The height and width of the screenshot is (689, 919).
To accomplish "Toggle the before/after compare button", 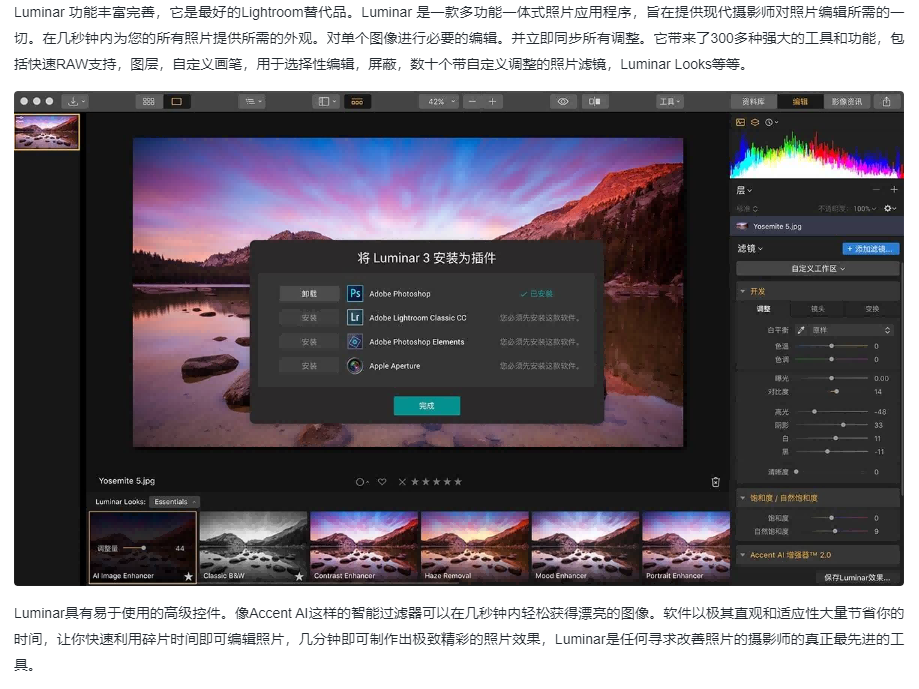I will pyautogui.click(x=594, y=101).
